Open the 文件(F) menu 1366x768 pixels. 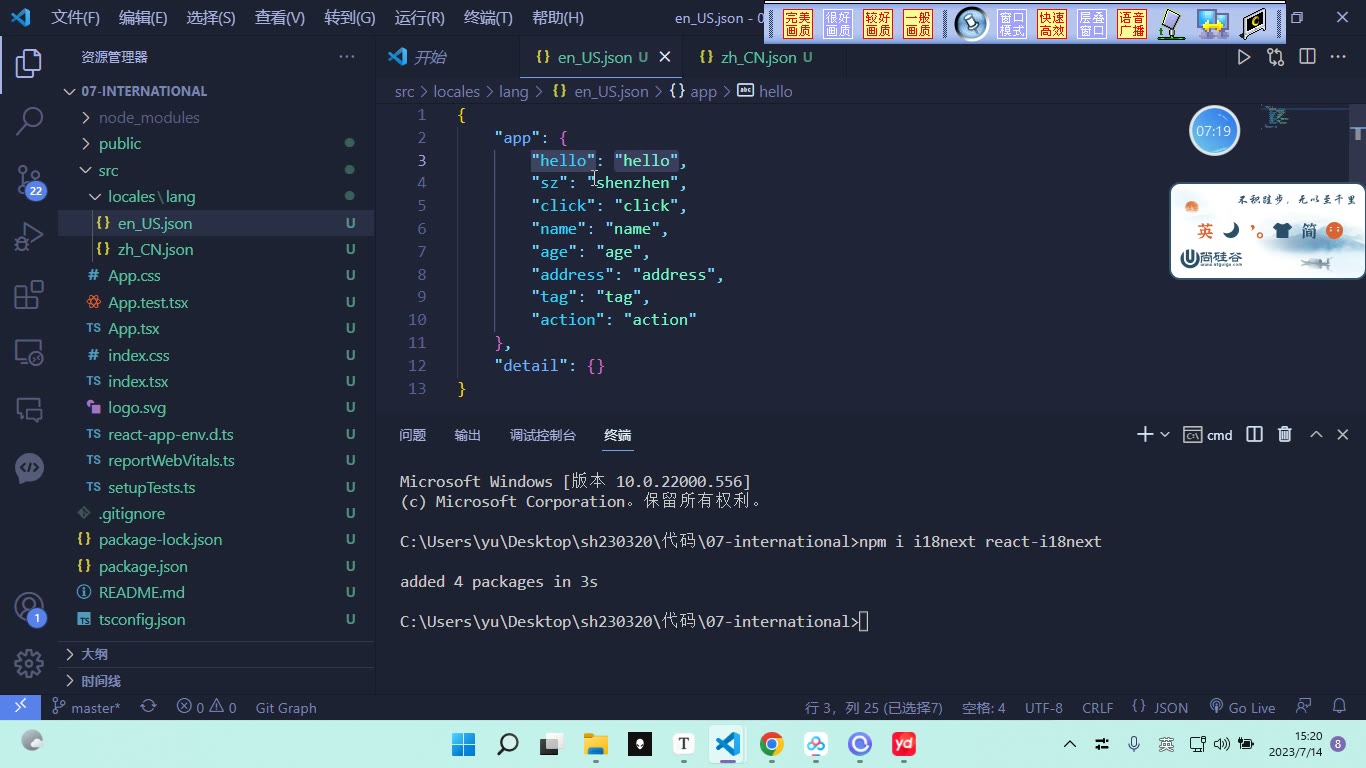[x=75, y=17]
